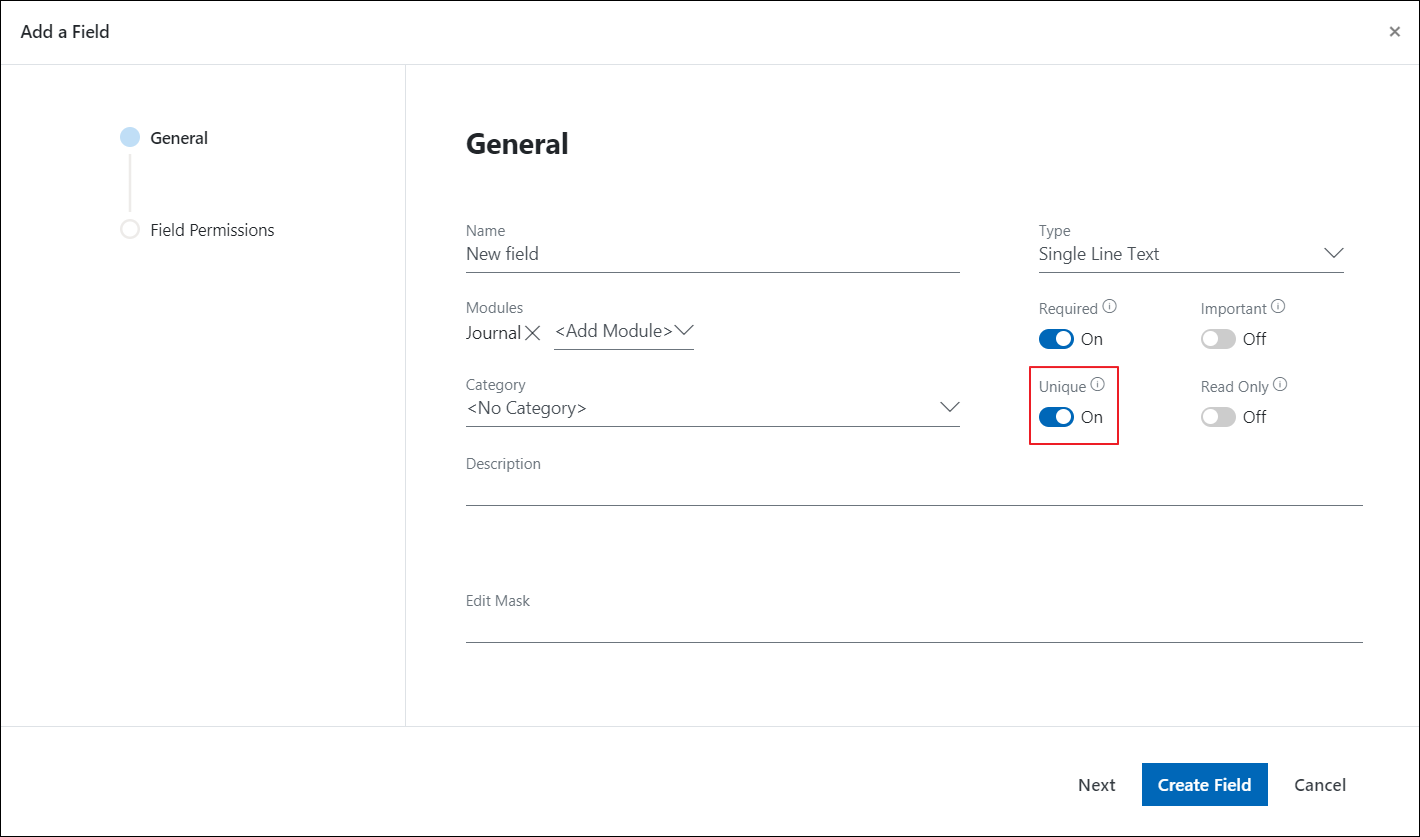Viewport: 1420px width, 837px height.
Task: Click the Edit Mask input field
Action: (x=914, y=627)
